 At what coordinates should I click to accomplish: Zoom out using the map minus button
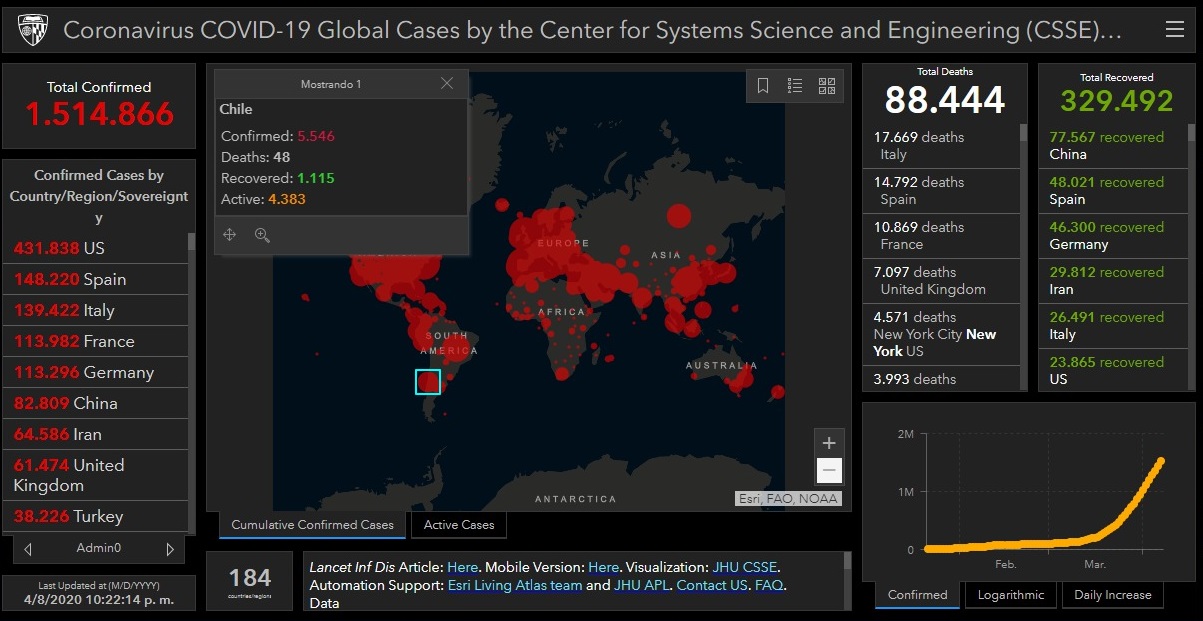[828, 470]
